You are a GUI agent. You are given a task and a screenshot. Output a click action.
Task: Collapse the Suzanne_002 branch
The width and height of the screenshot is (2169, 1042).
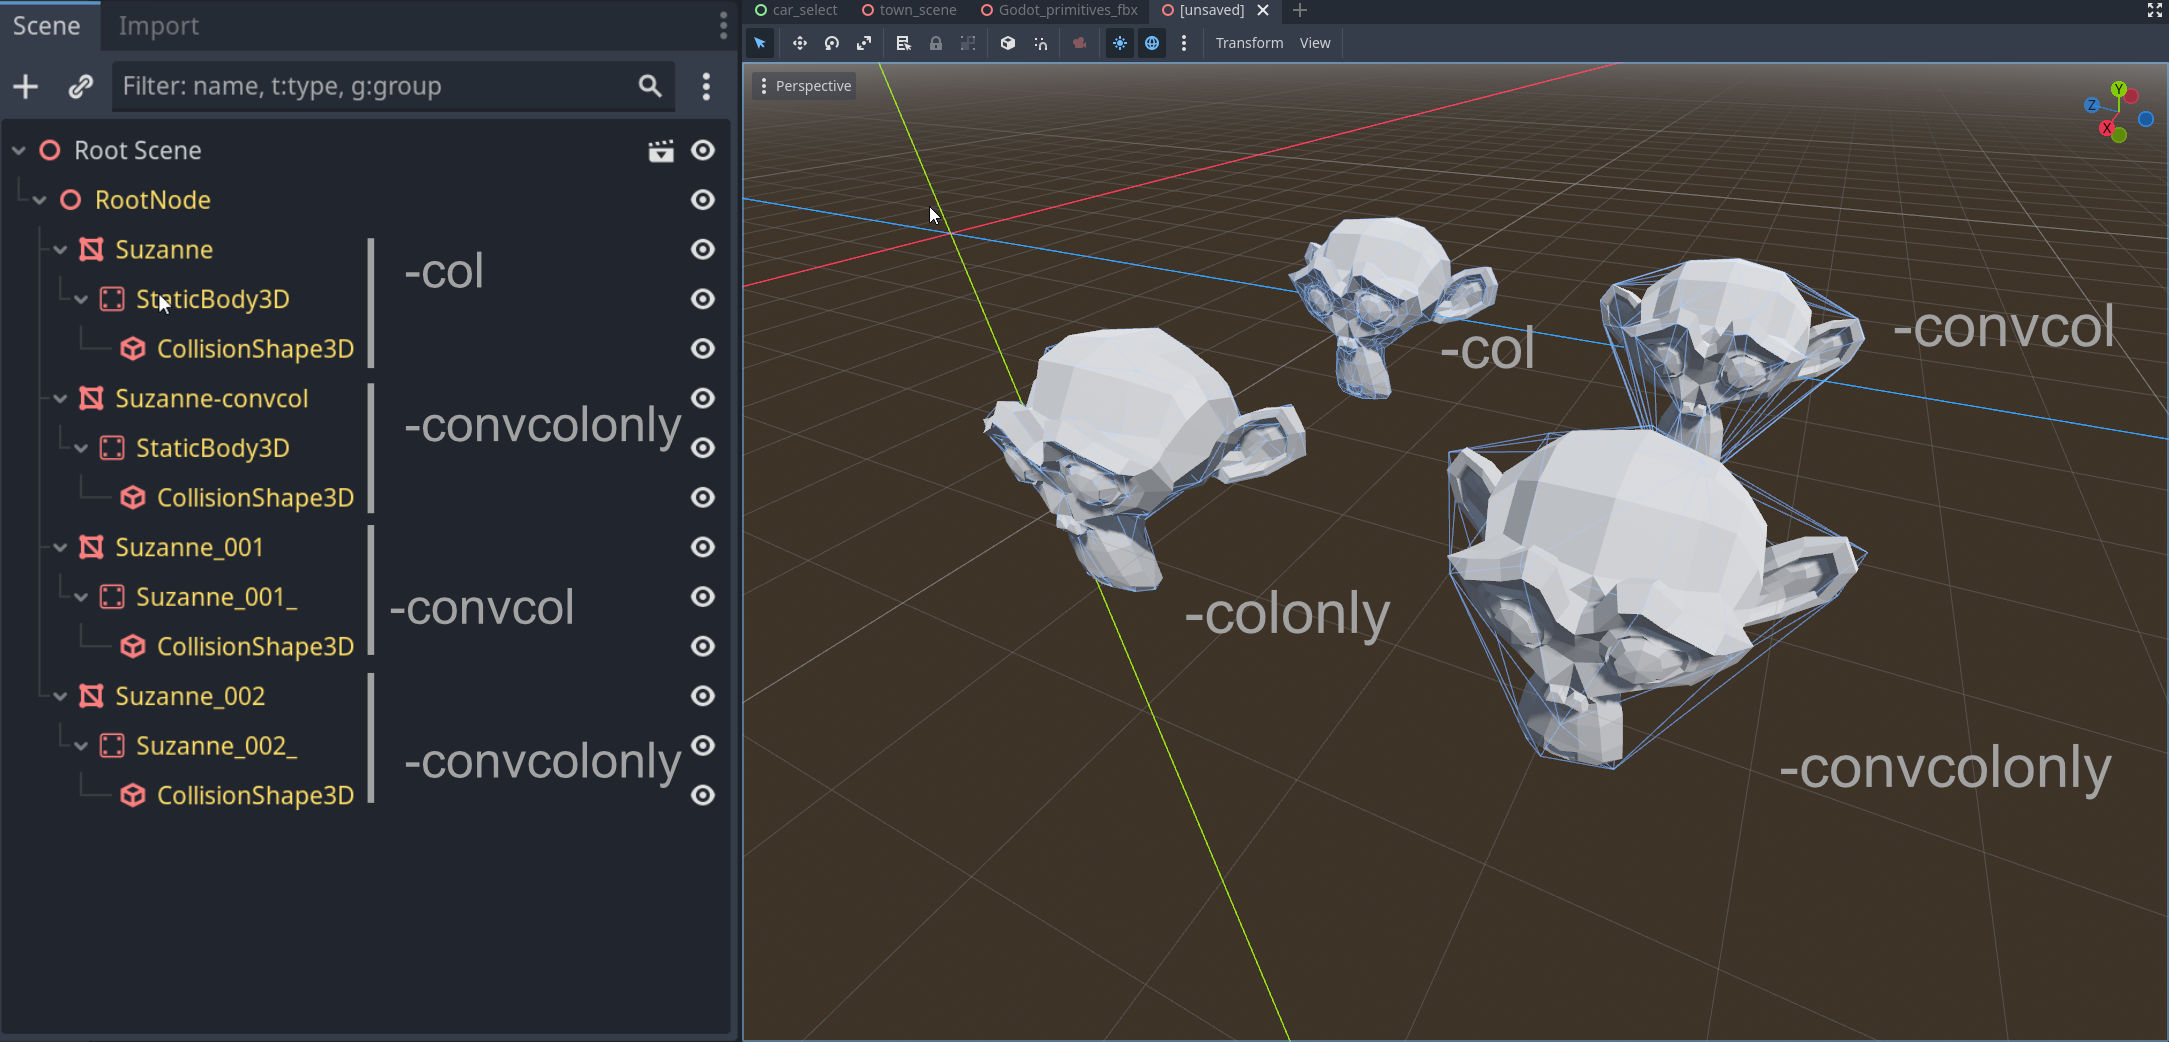[60, 697]
